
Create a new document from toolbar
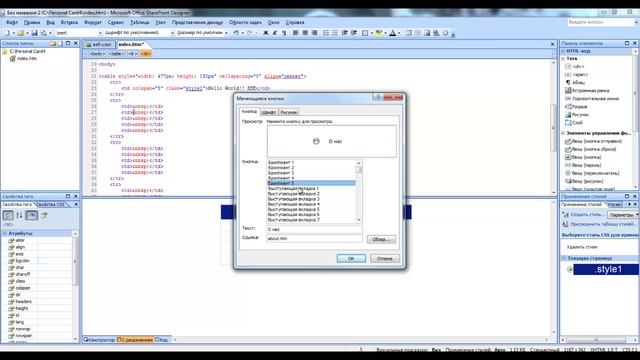[x=7, y=33]
